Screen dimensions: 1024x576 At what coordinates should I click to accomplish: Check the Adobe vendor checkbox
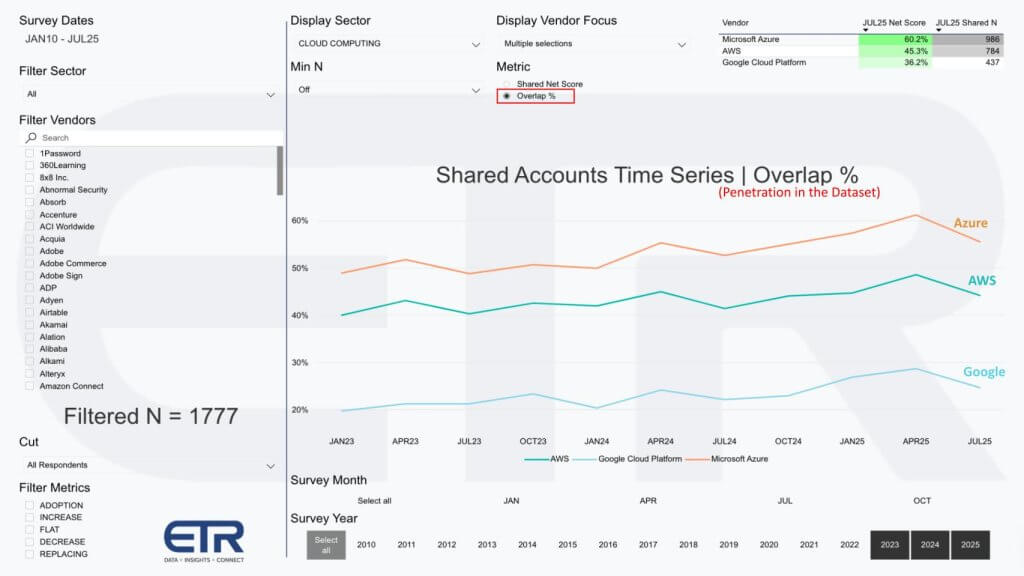[29, 251]
